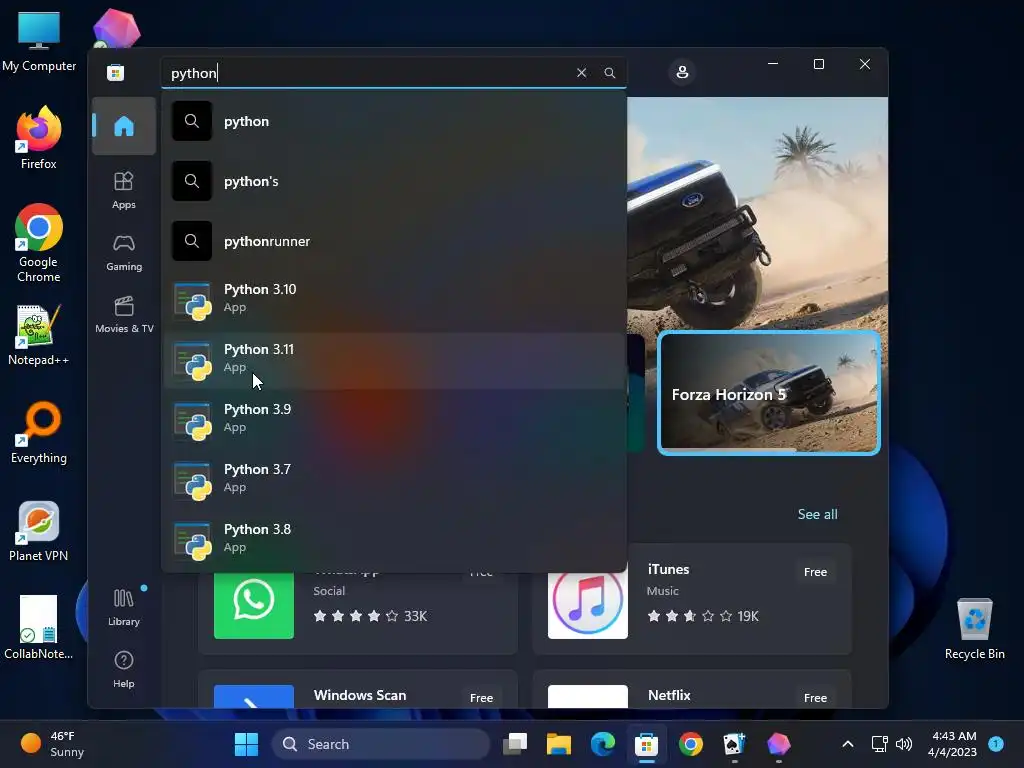Show hidden system tray icons chevron

tap(848, 744)
